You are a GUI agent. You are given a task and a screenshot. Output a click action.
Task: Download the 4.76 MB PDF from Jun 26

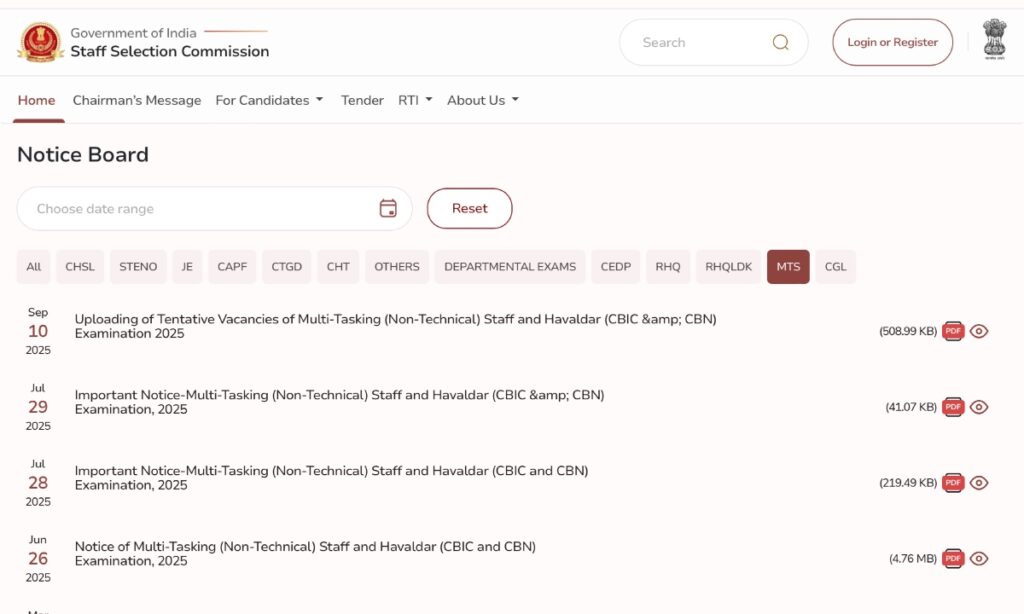[953, 558]
